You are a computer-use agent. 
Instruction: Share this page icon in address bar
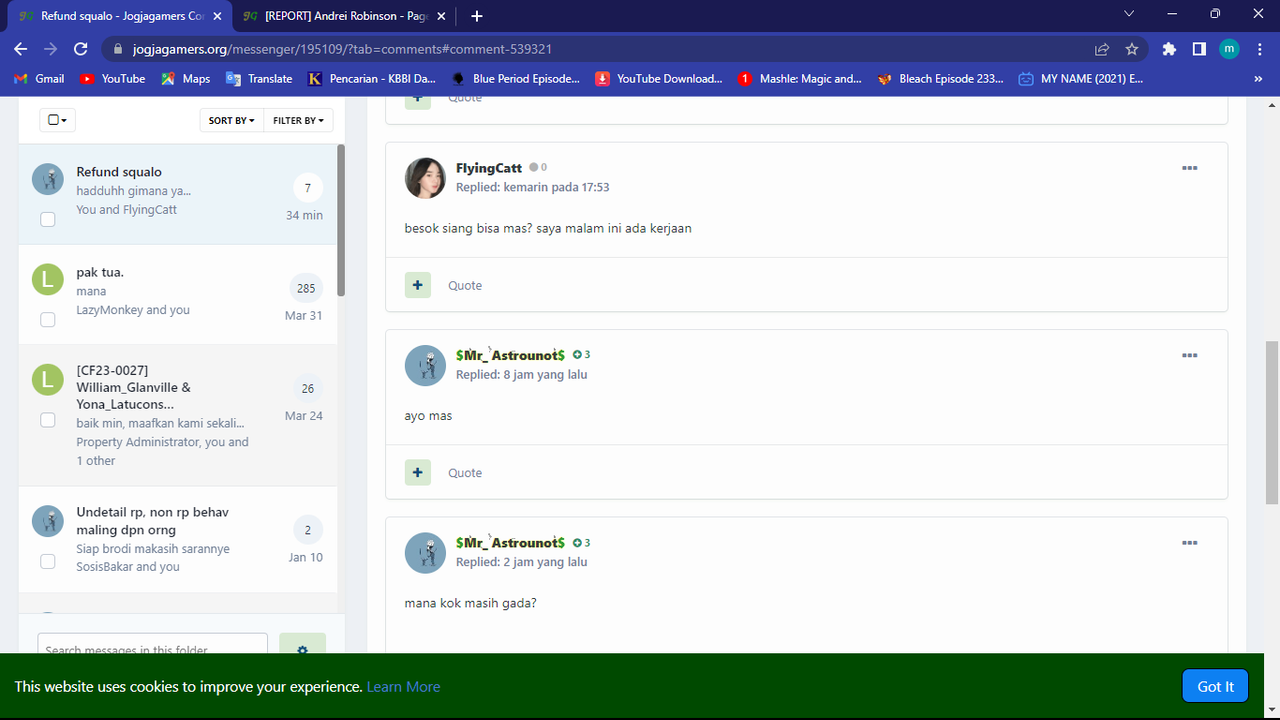coord(1102,49)
